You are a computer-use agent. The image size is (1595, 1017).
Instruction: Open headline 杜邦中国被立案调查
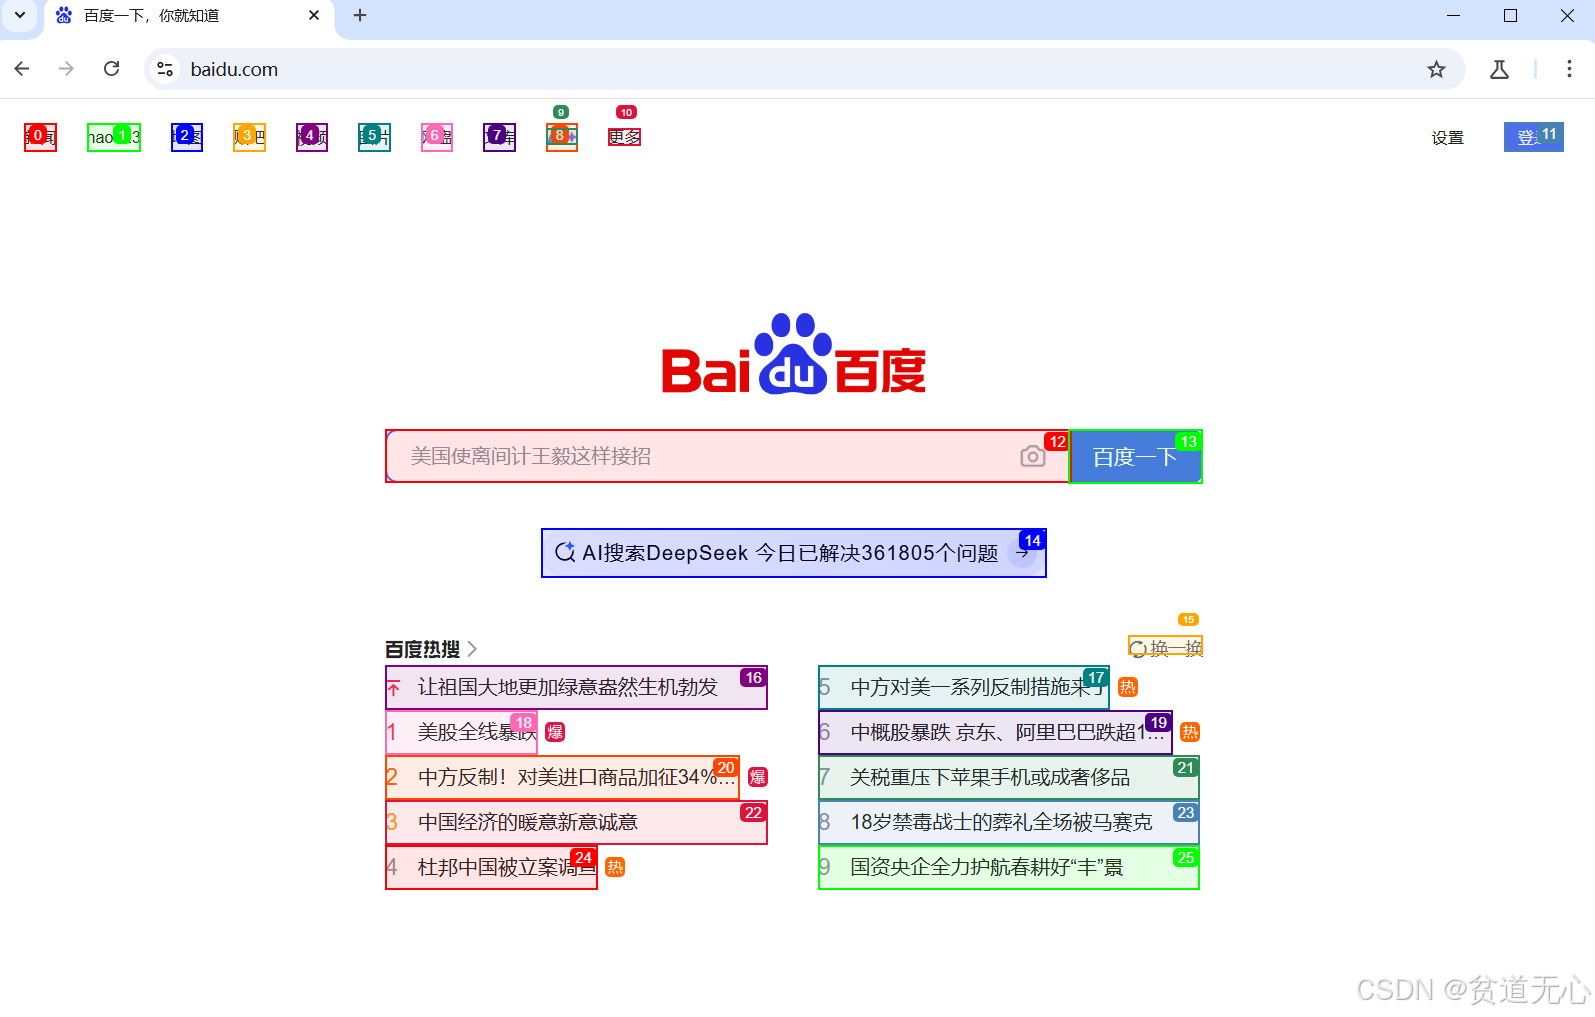[x=491, y=867]
